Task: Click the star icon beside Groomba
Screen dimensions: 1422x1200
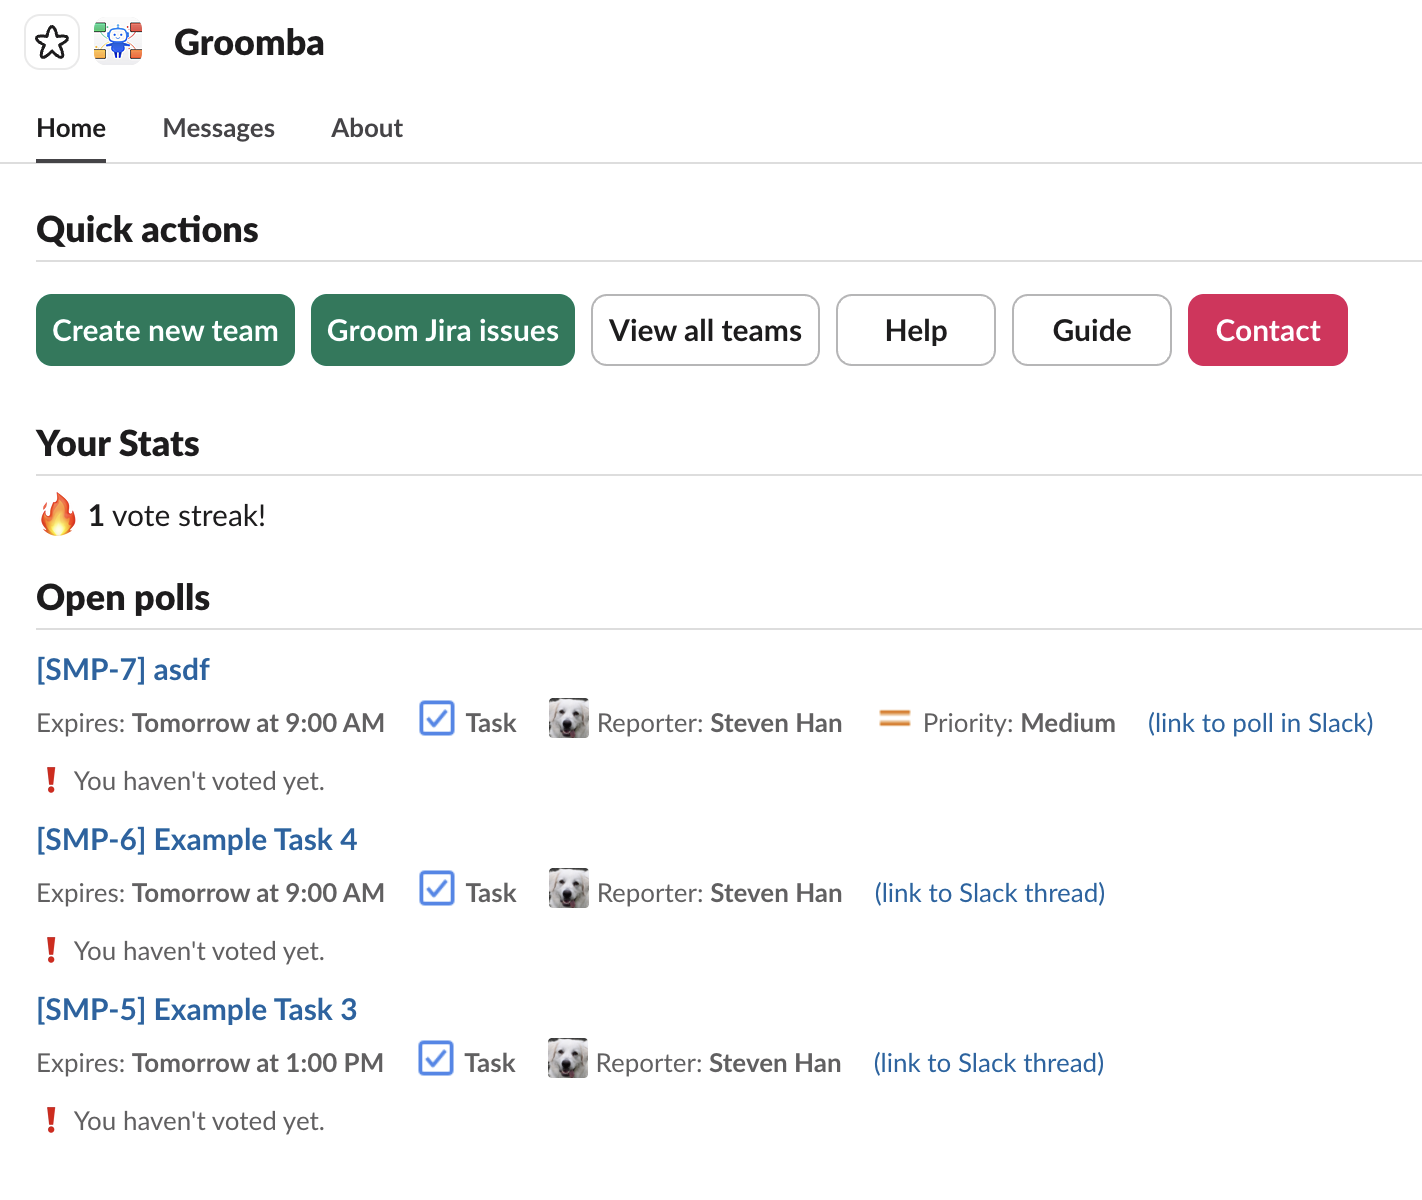Action: click(x=52, y=43)
